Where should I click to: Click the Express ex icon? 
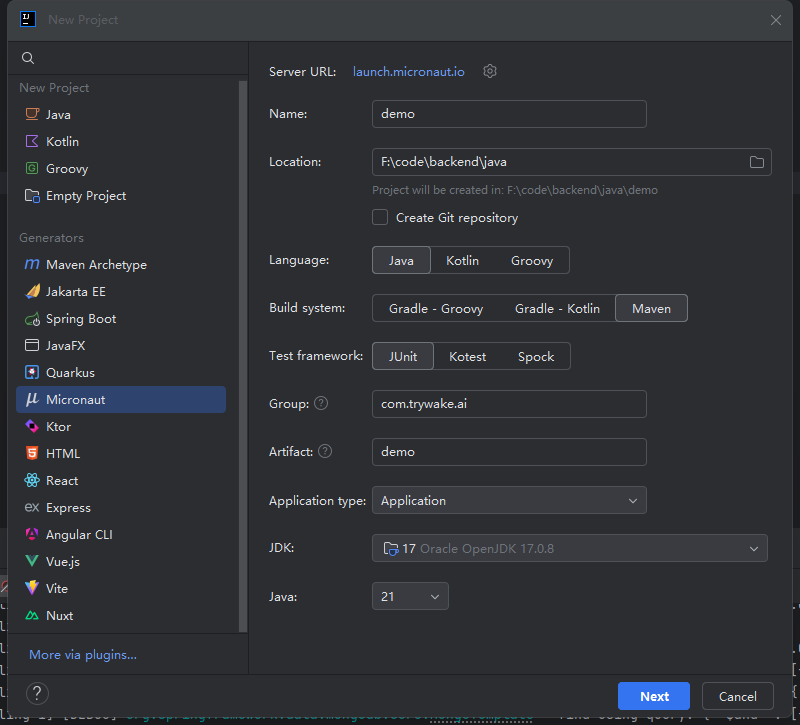[x=32, y=507]
